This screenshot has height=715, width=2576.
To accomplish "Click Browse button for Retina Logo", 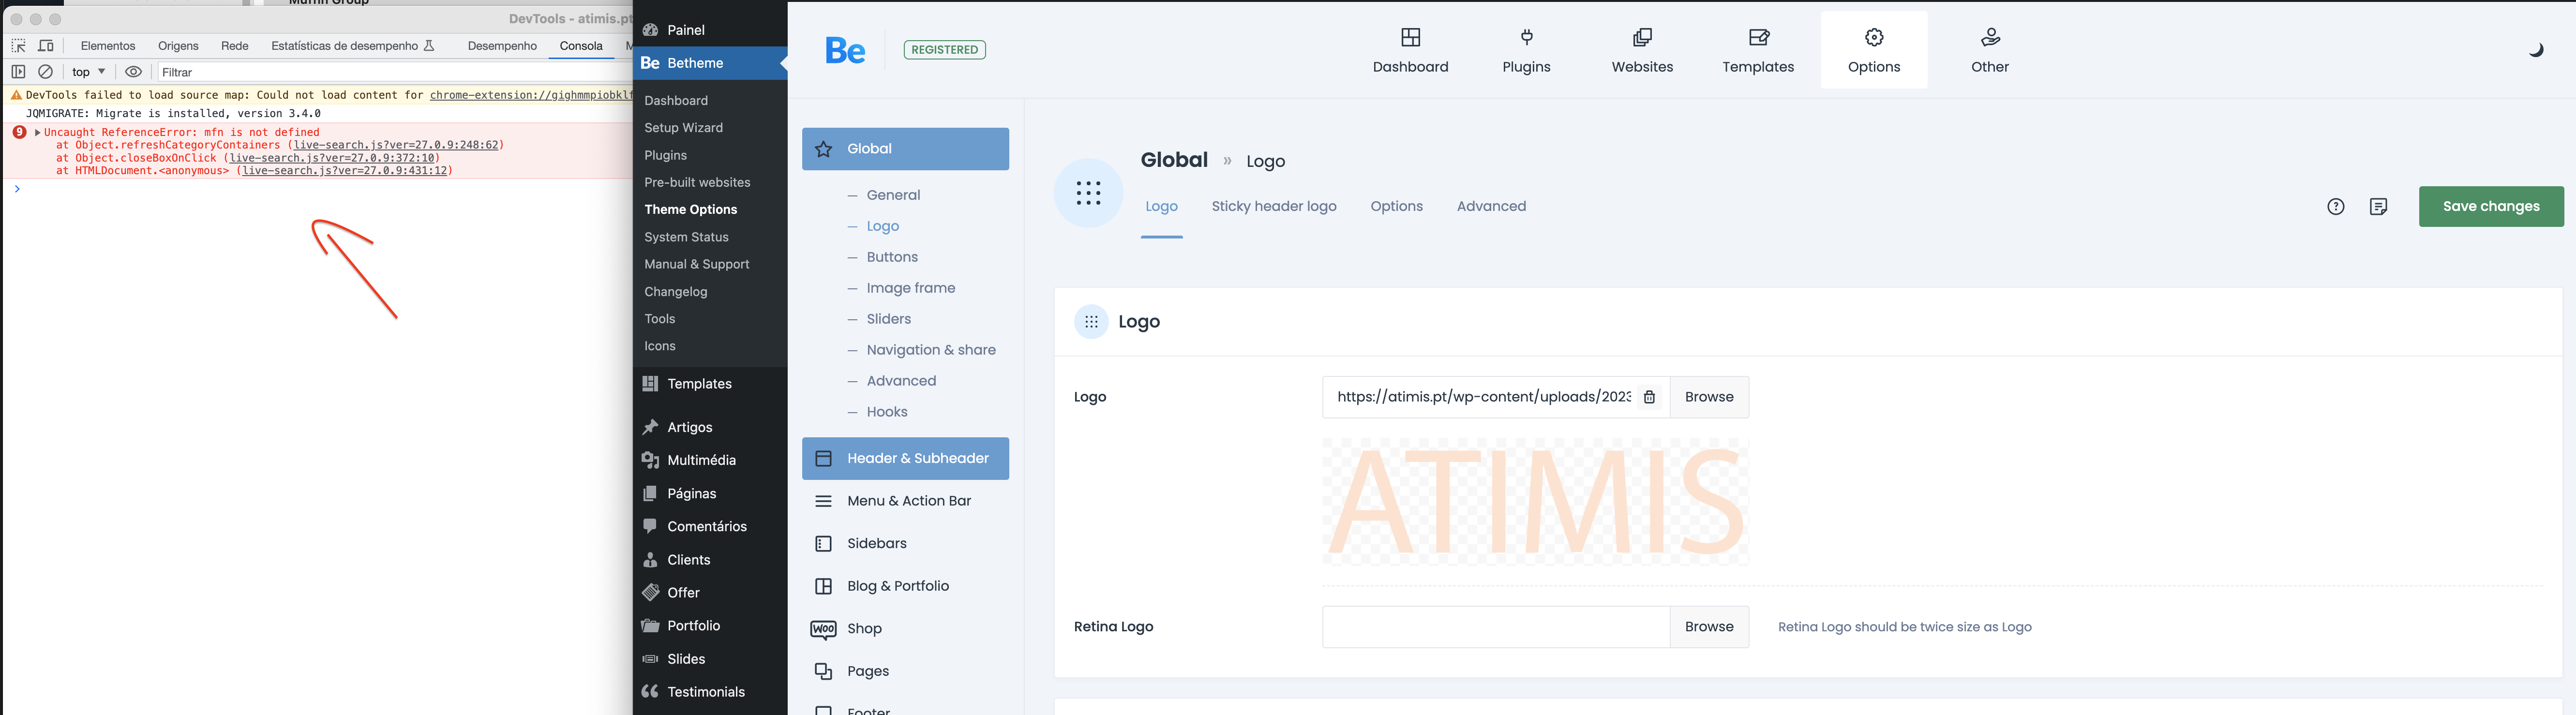I will tap(1709, 627).
